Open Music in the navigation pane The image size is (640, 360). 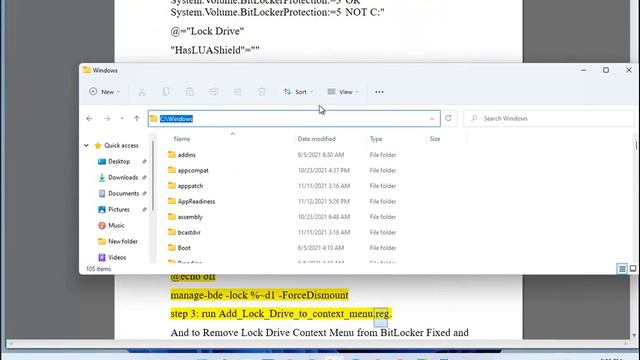click(x=116, y=225)
